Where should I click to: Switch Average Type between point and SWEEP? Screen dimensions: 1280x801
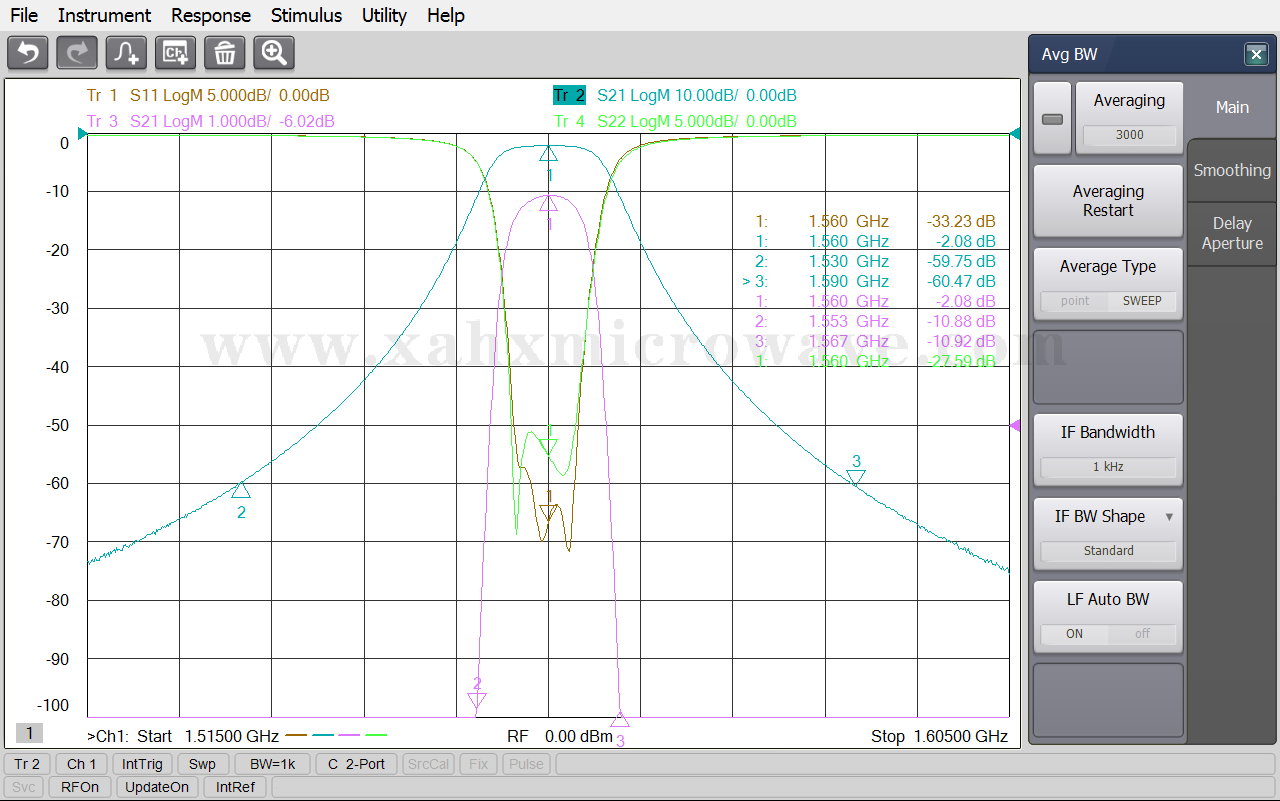[x=1108, y=301]
